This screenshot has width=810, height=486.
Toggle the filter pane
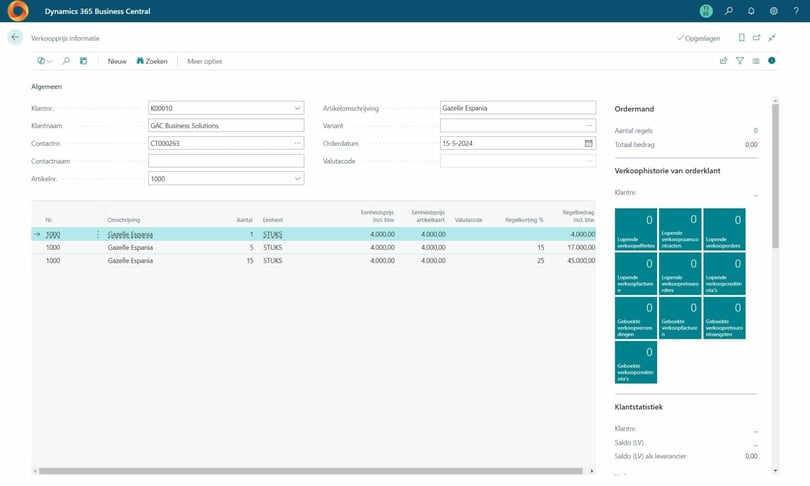point(740,61)
